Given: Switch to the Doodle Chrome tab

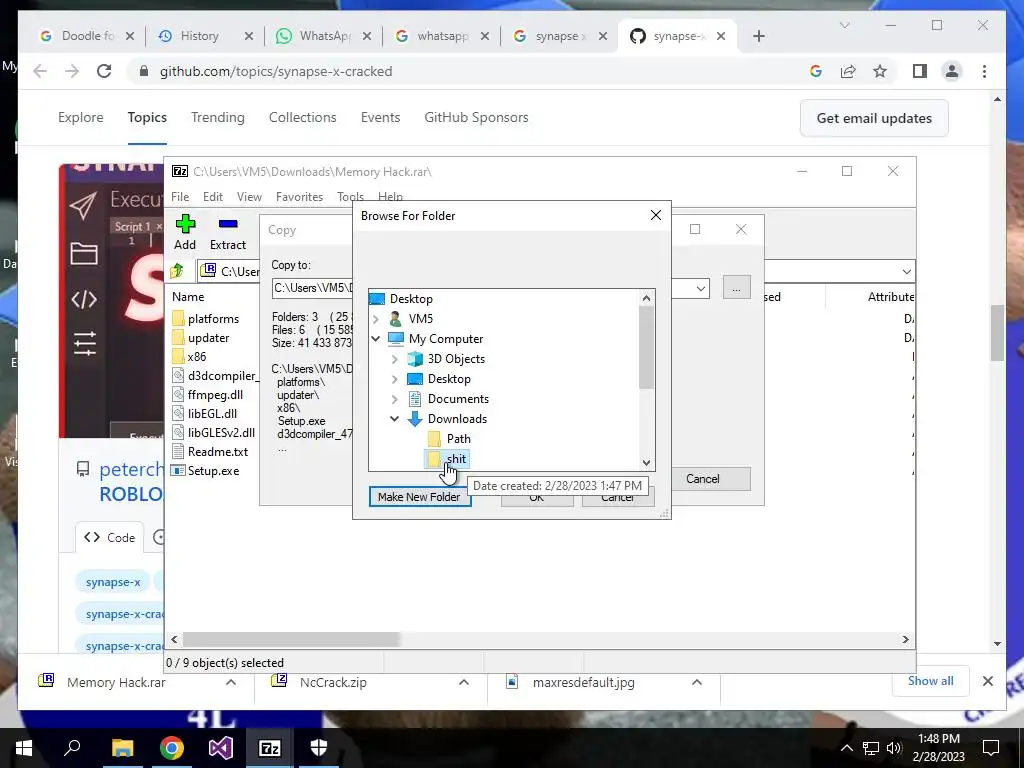Looking at the screenshot, I should 87,36.
